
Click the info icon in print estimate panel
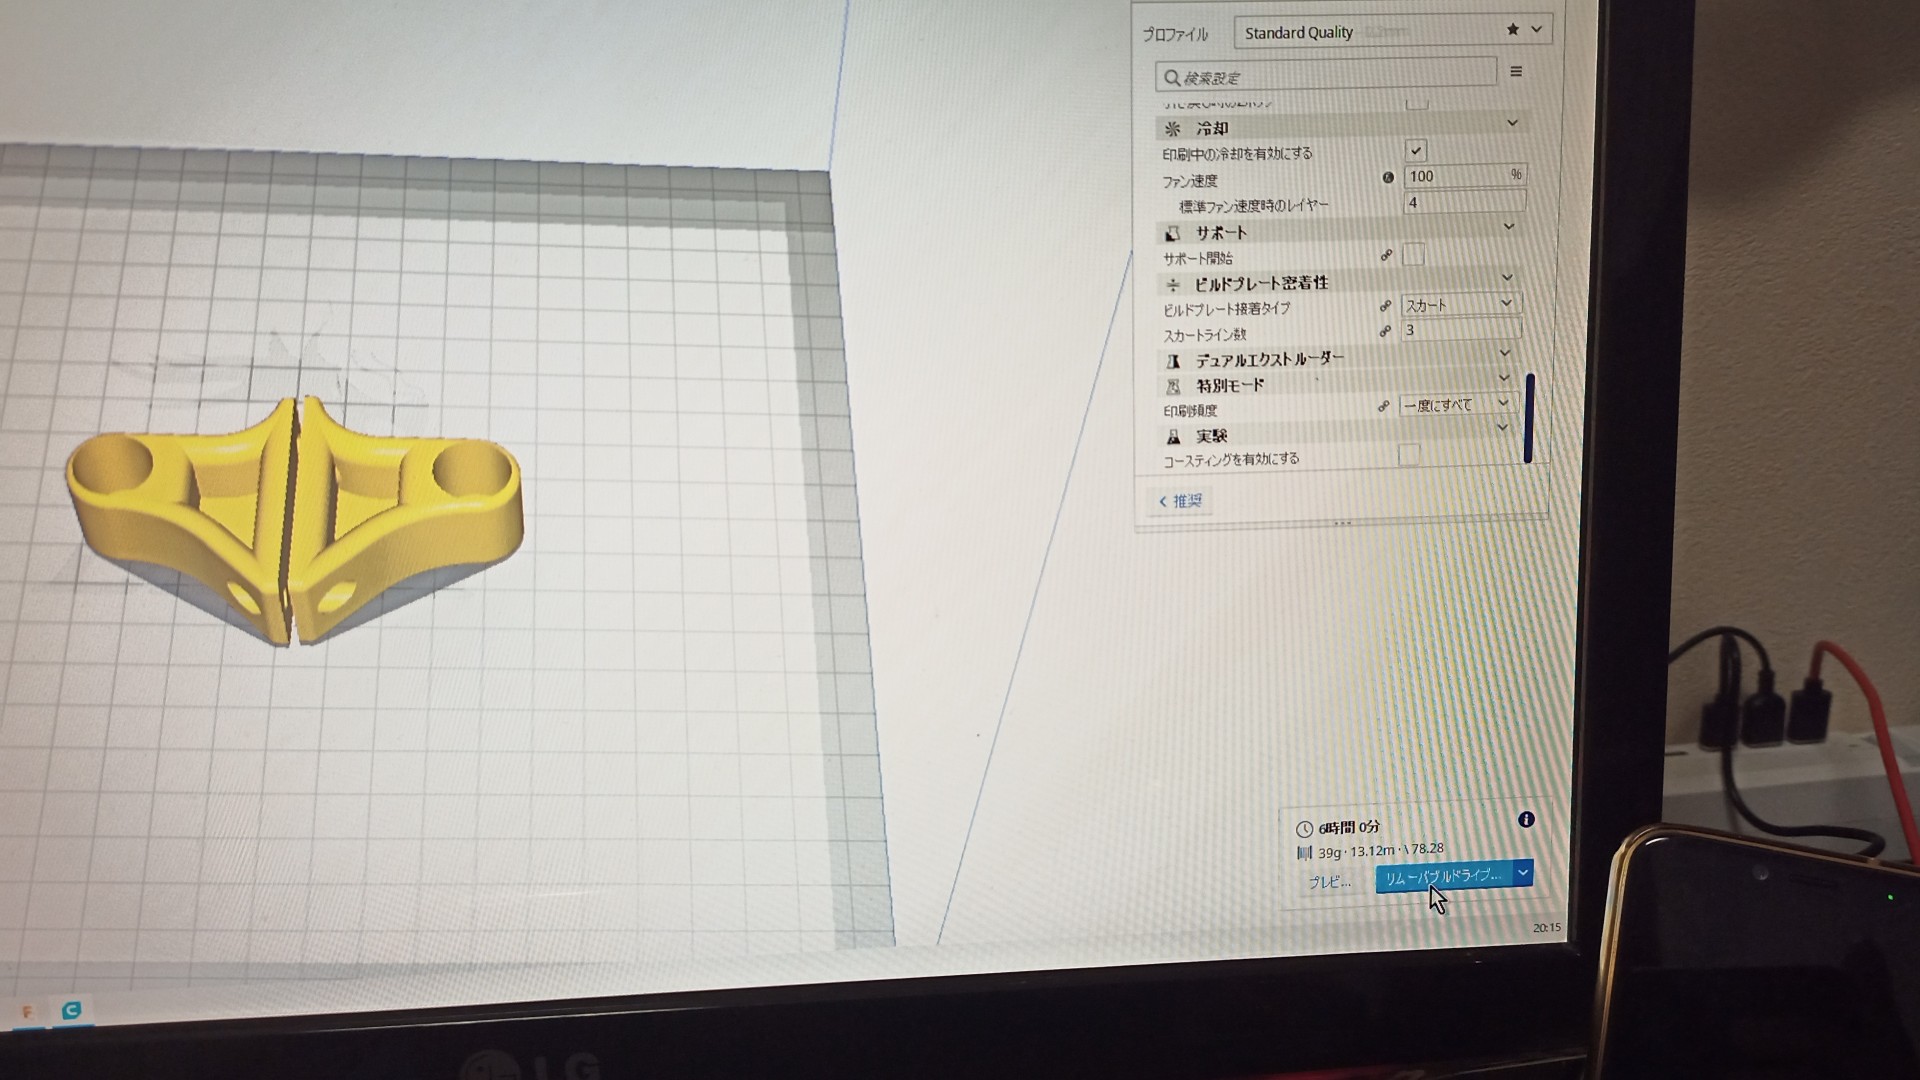coord(1526,820)
